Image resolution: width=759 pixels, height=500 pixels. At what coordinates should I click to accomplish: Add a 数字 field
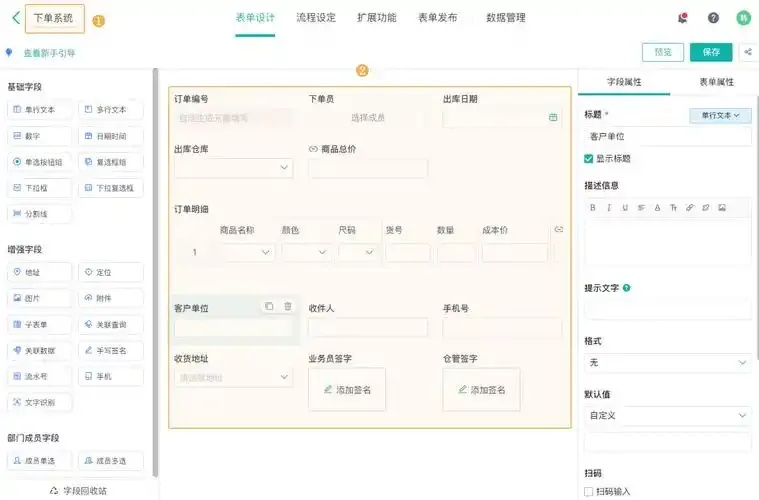pos(40,136)
